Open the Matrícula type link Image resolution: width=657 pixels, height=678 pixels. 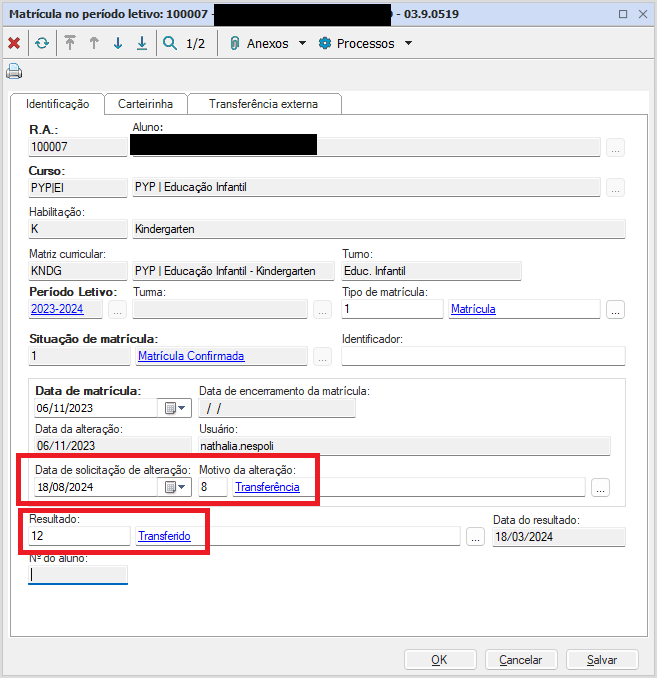pos(473,309)
